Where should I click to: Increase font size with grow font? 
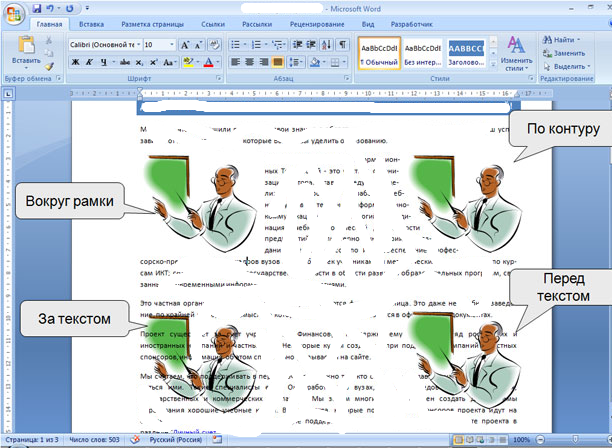184,45
